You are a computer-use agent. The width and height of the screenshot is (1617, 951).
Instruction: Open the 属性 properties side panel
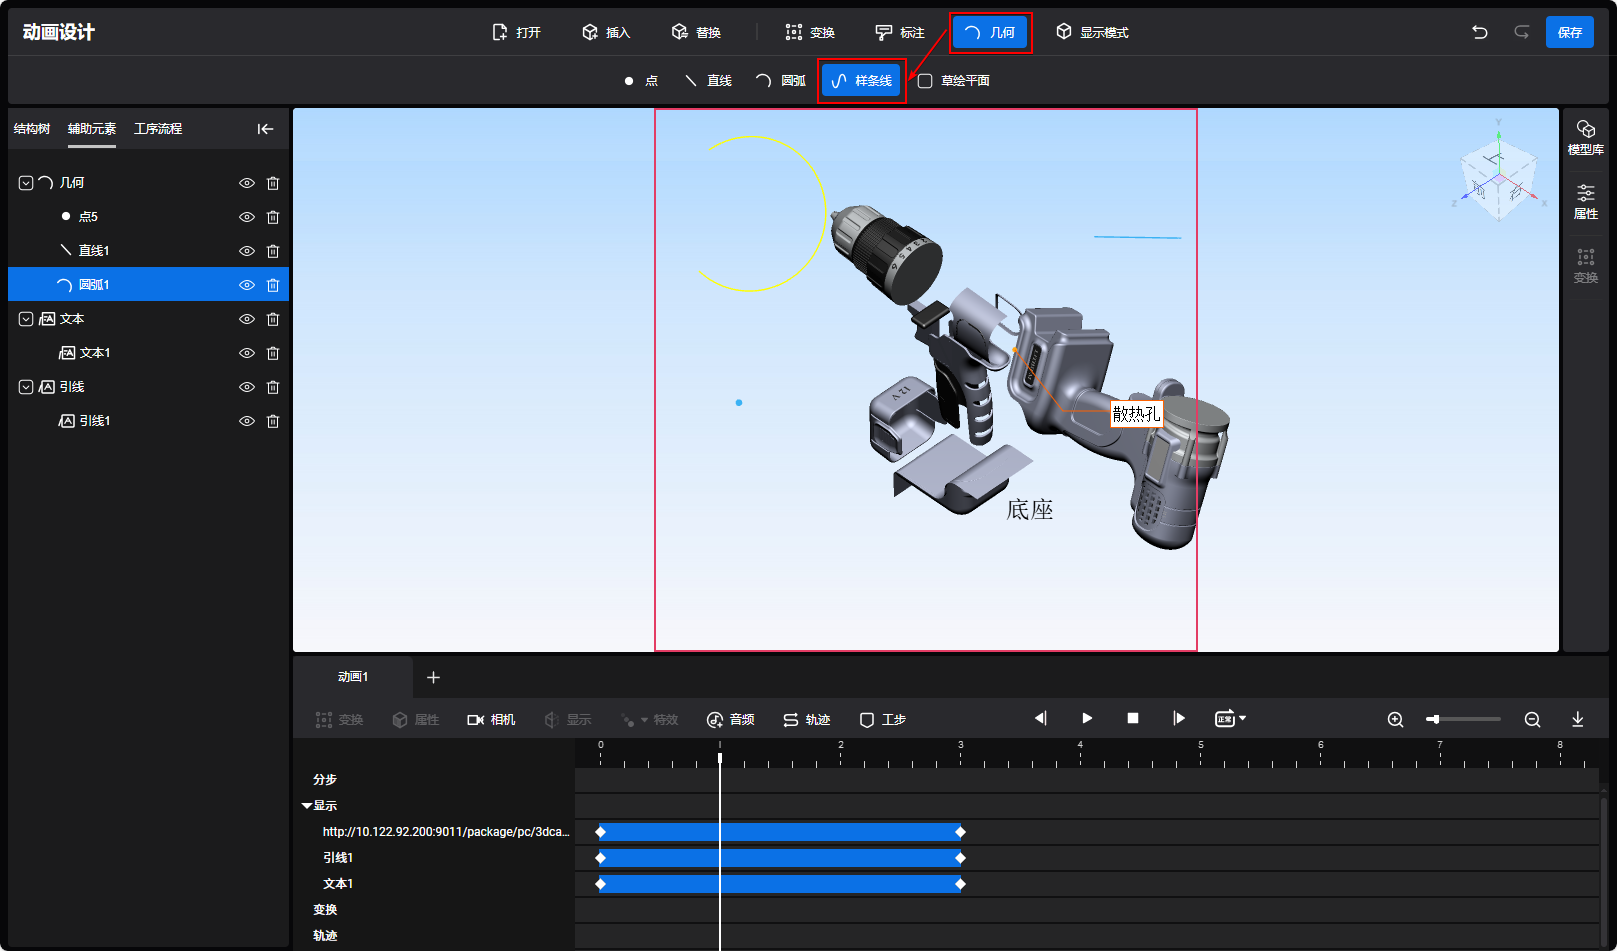(1585, 201)
